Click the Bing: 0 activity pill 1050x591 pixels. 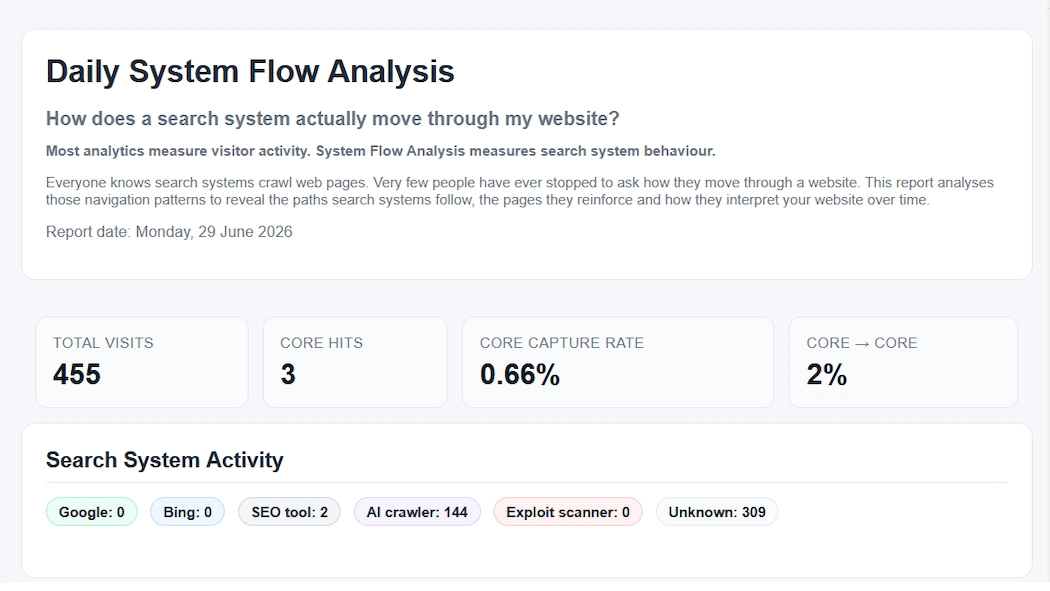pos(188,512)
